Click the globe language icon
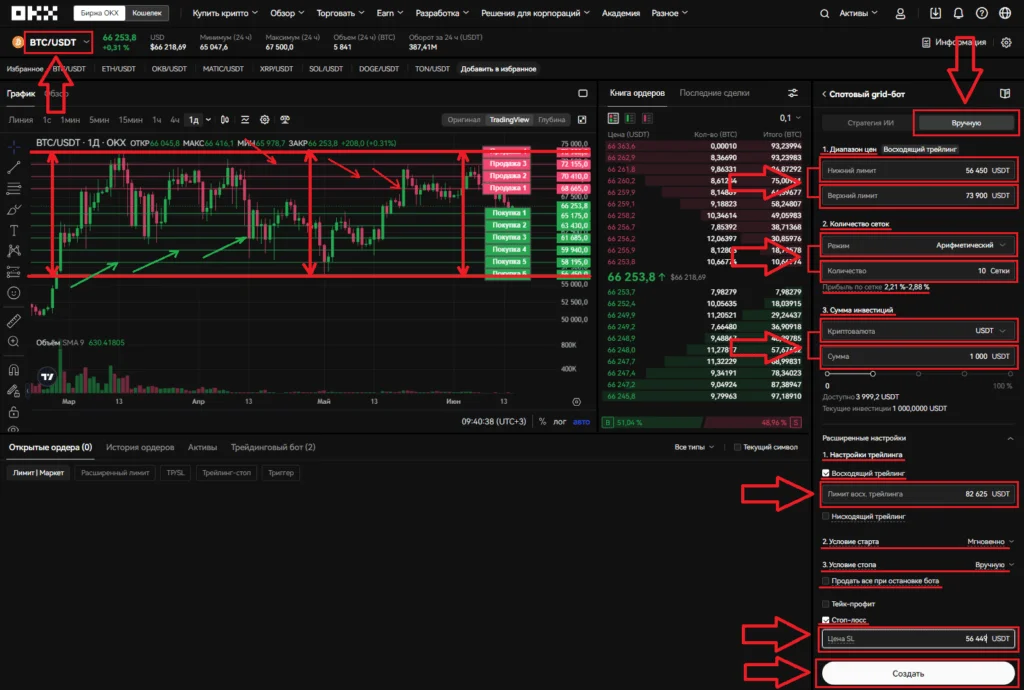Image resolution: width=1024 pixels, height=690 pixels. (1005, 13)
